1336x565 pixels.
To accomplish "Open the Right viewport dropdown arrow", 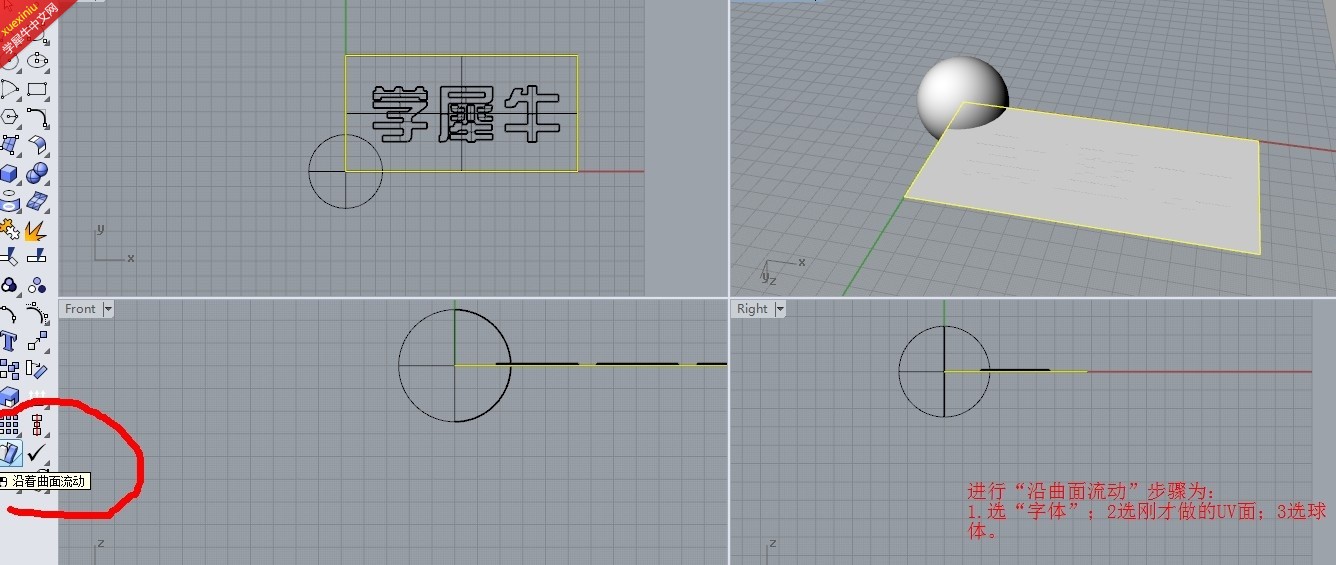I will (x=779, y=309).
